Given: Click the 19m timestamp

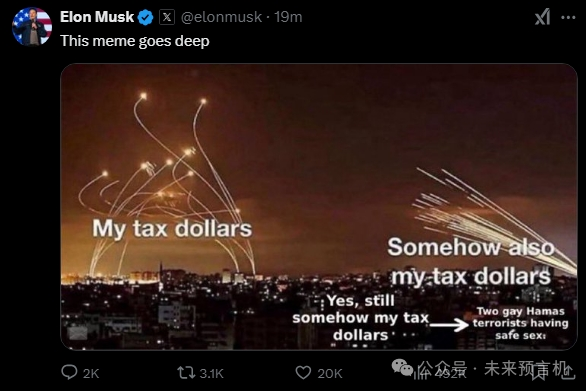Looking at the screenshot, I should pos(288,17).
